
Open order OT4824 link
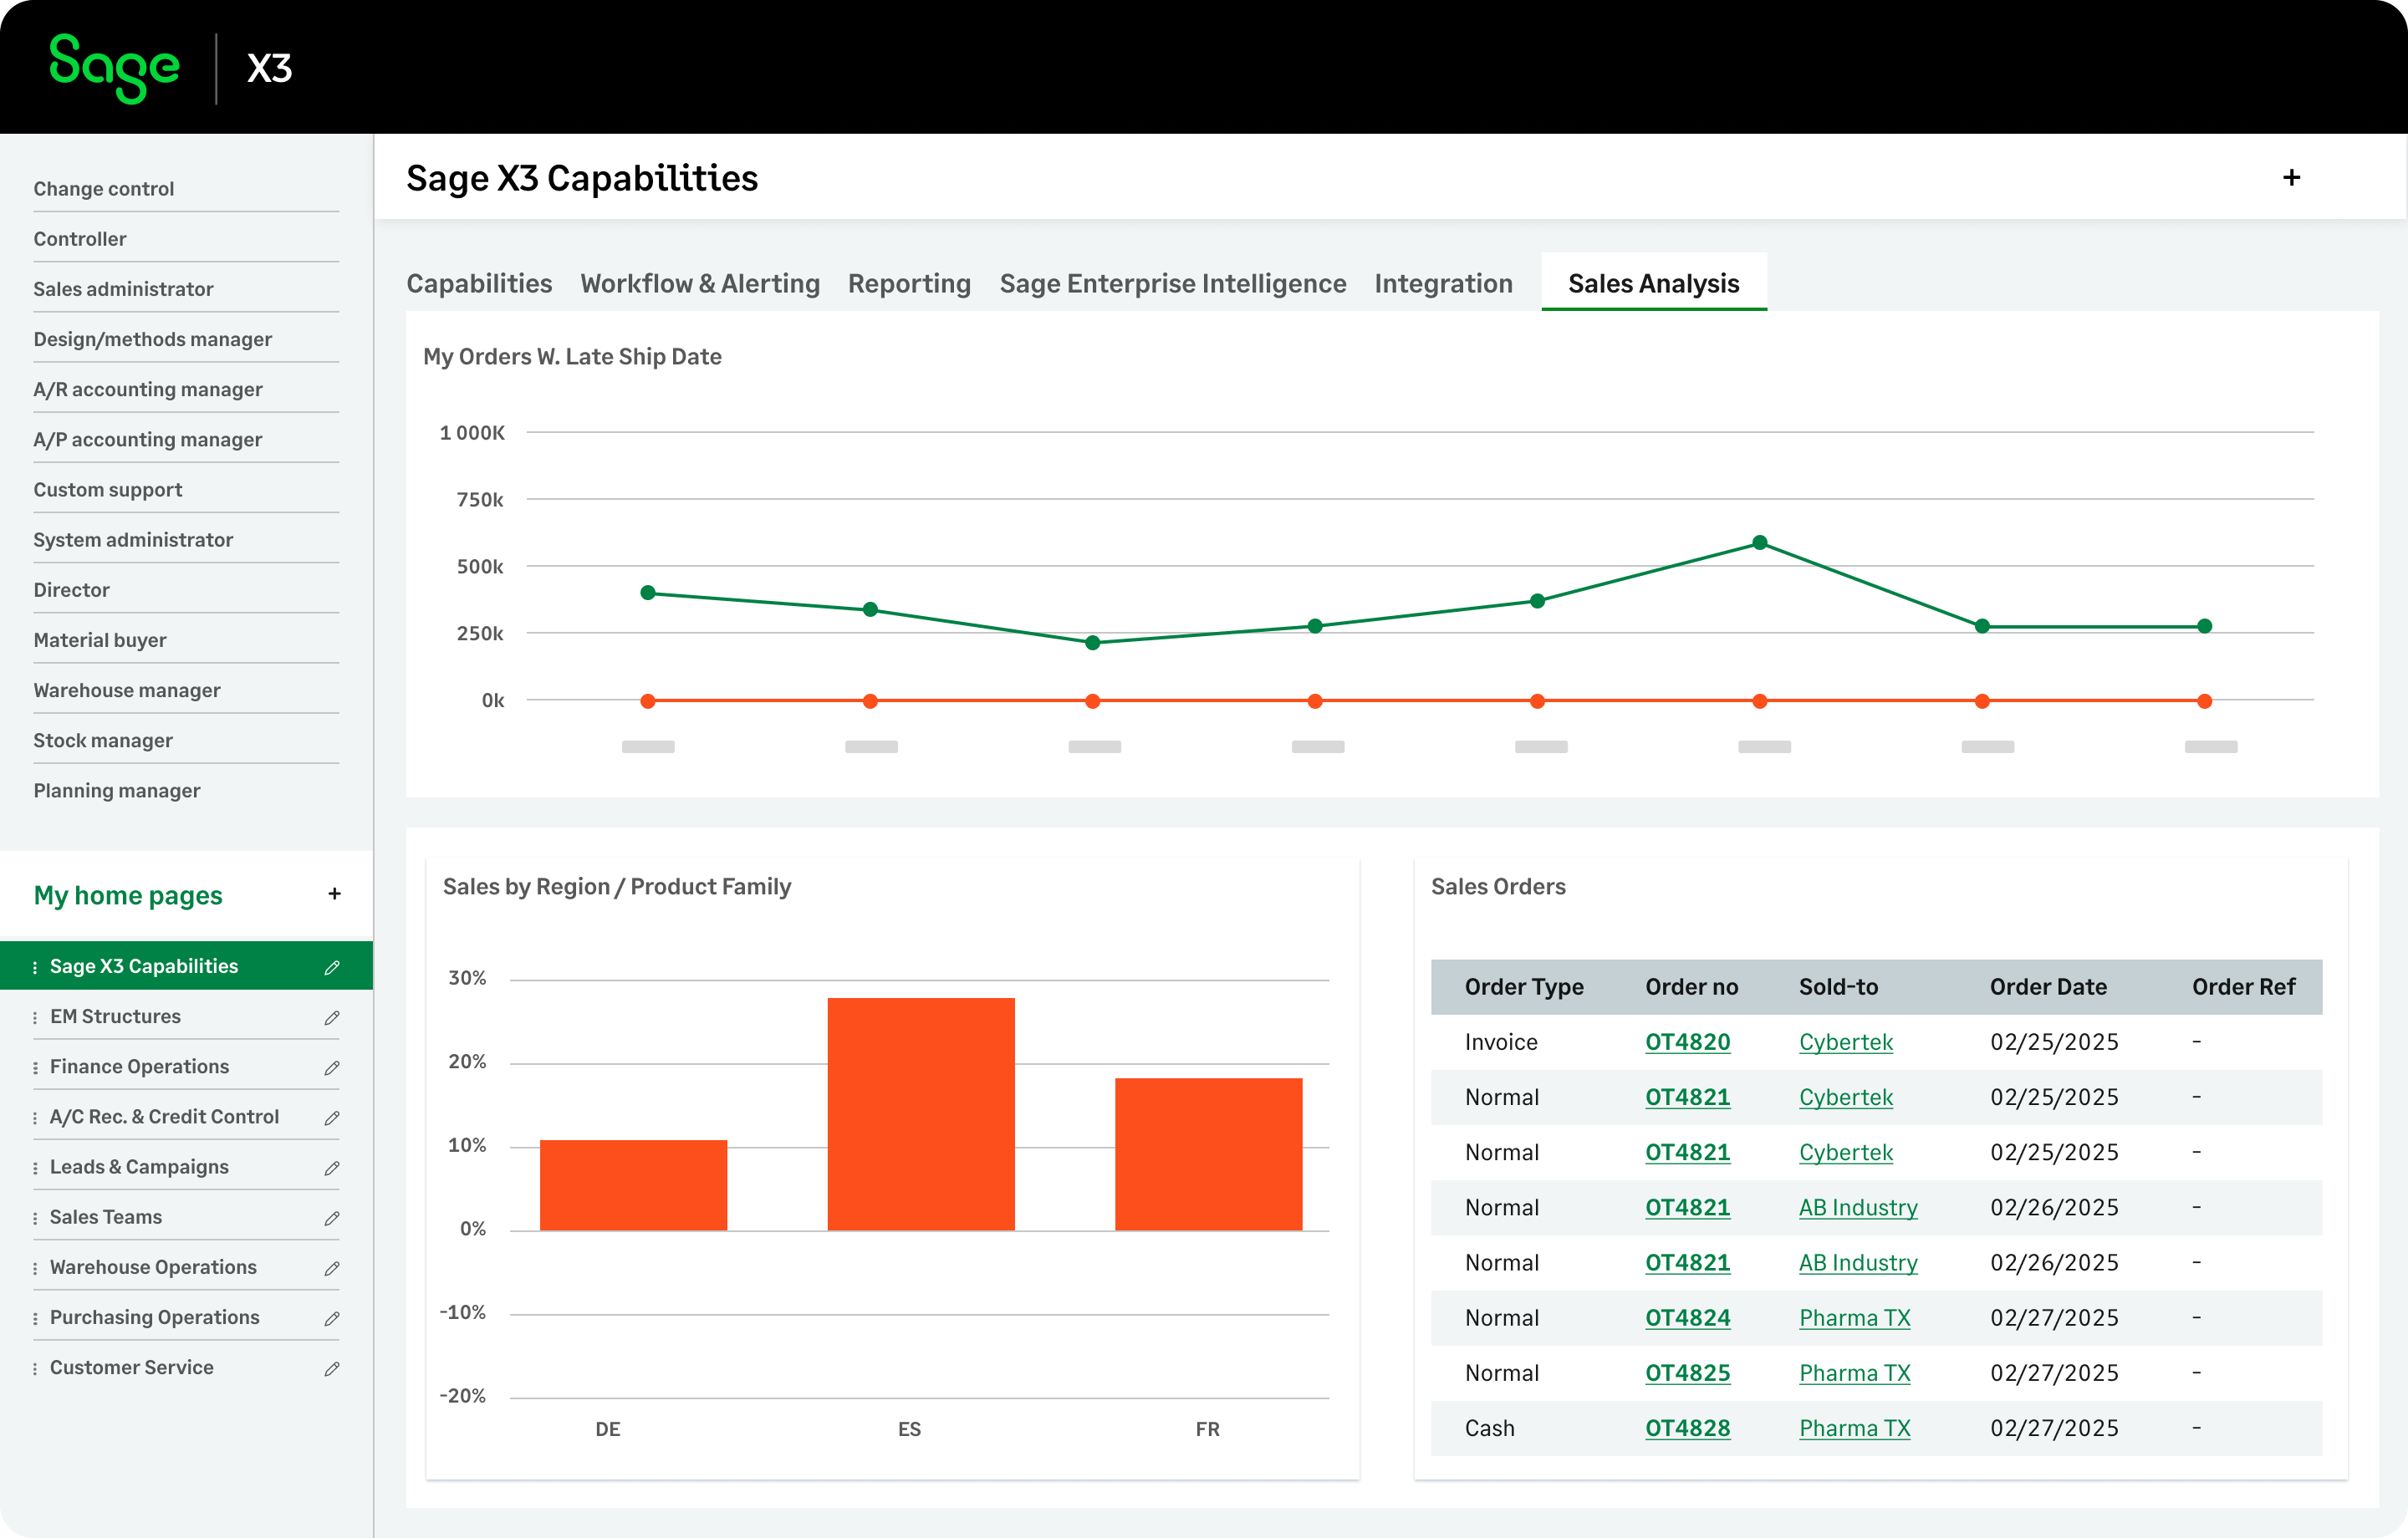coord(1687,1318)
